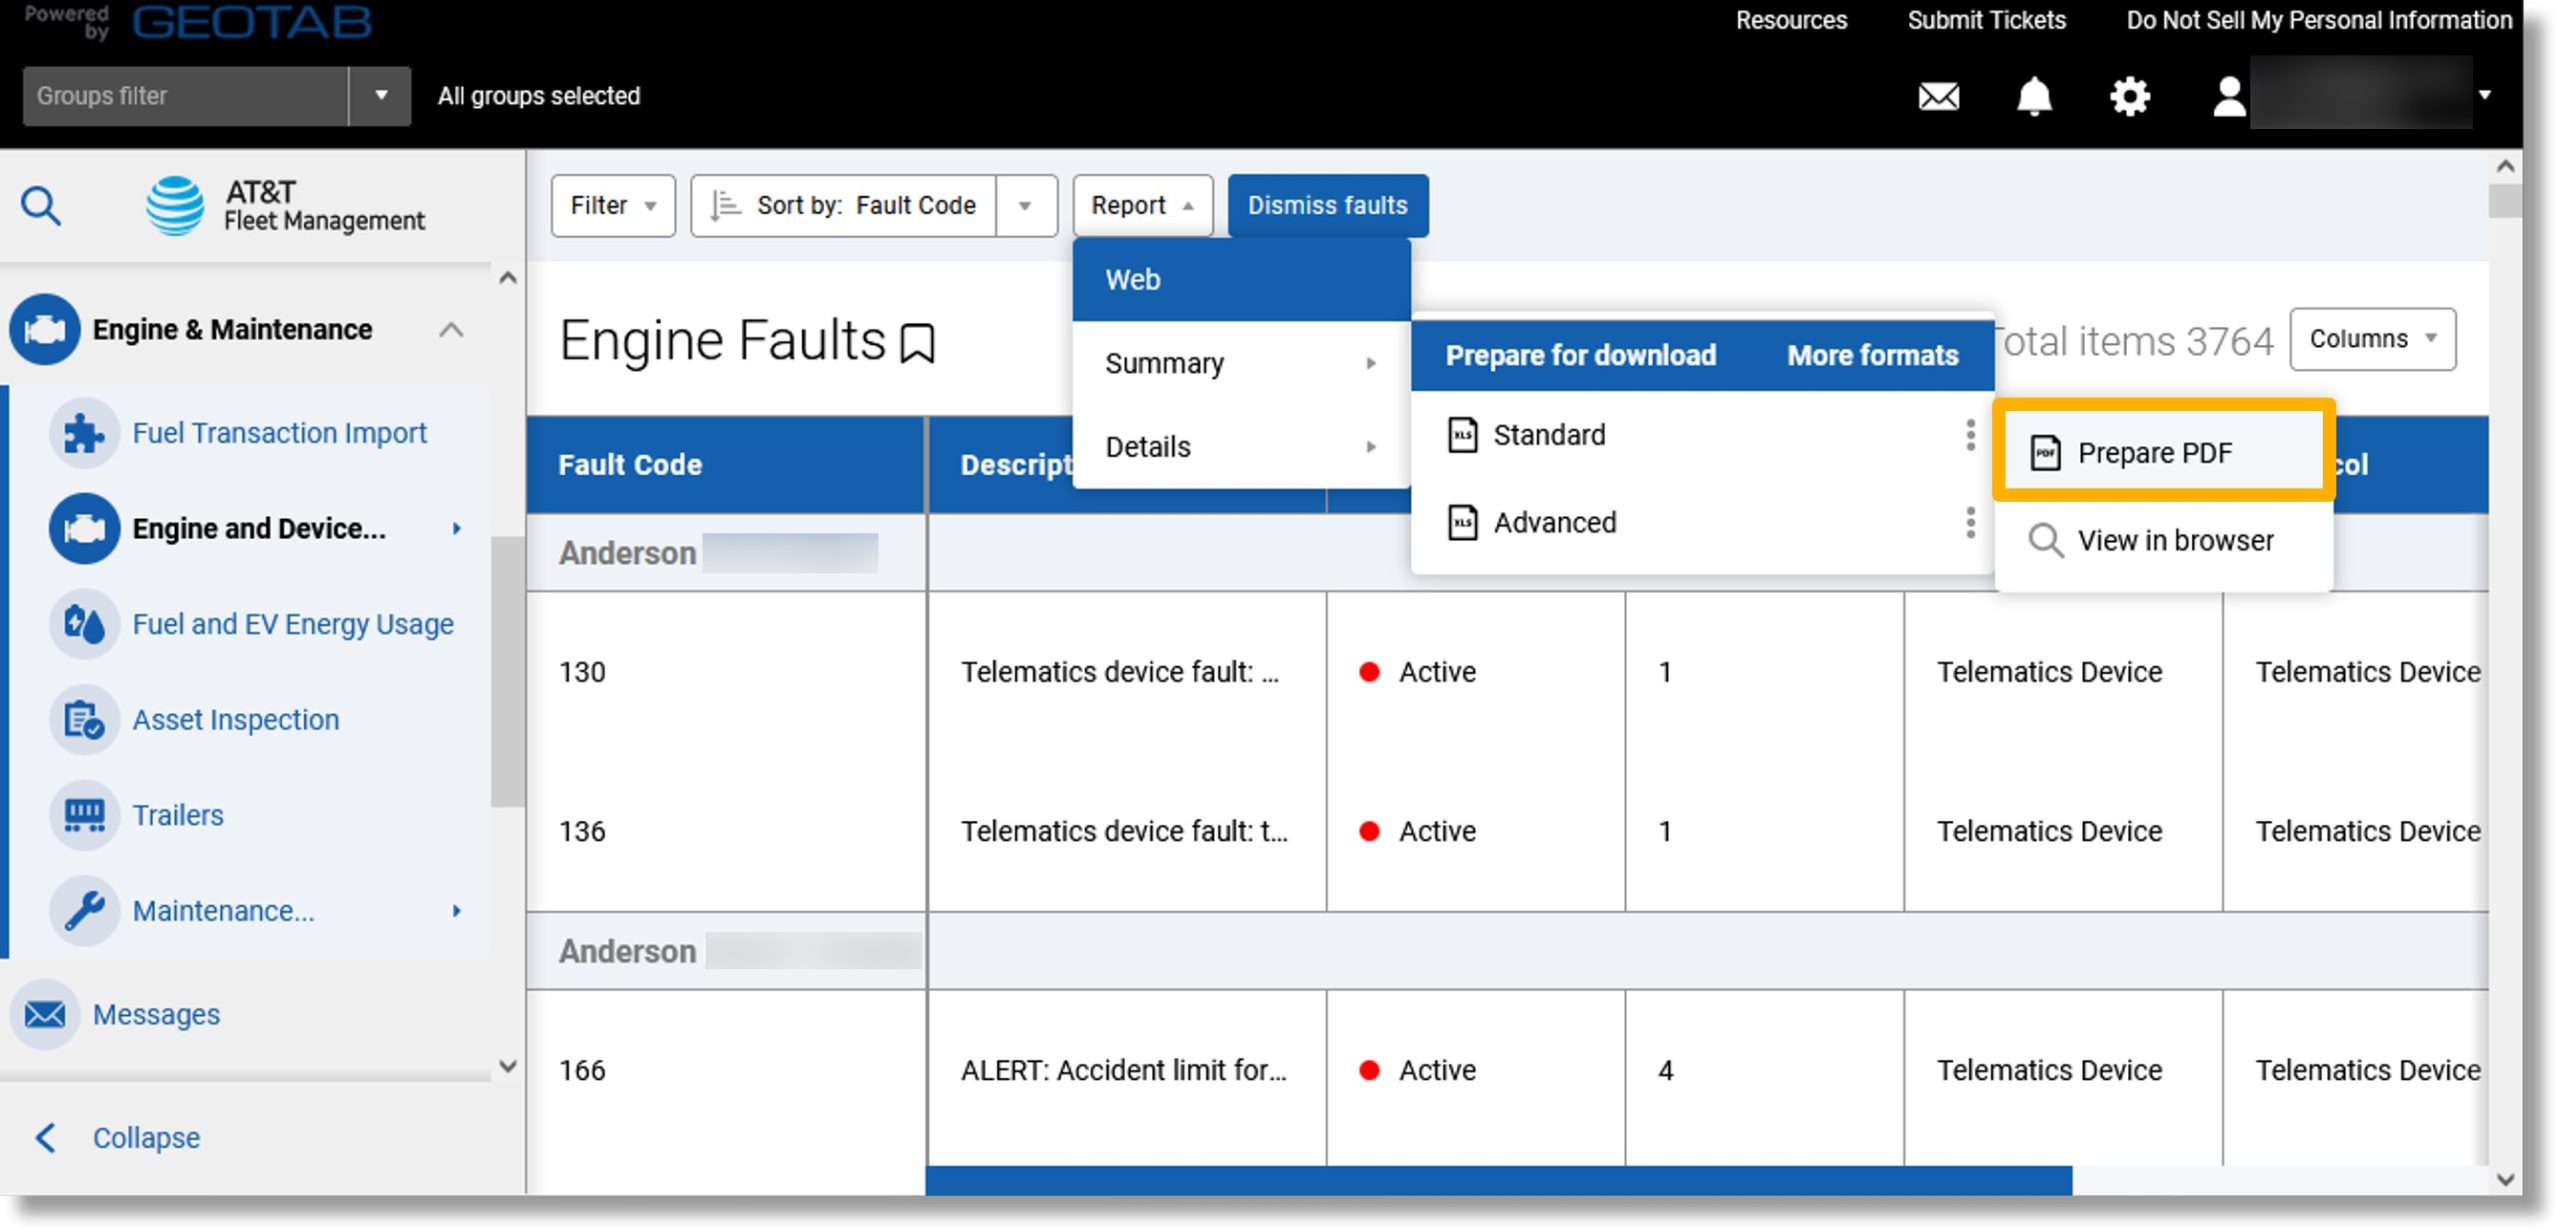This screenshot has height=1232, width=2560.
Task: Click 'ALERT: Accident limit for...' description
Action: tap(1124, 1070)
